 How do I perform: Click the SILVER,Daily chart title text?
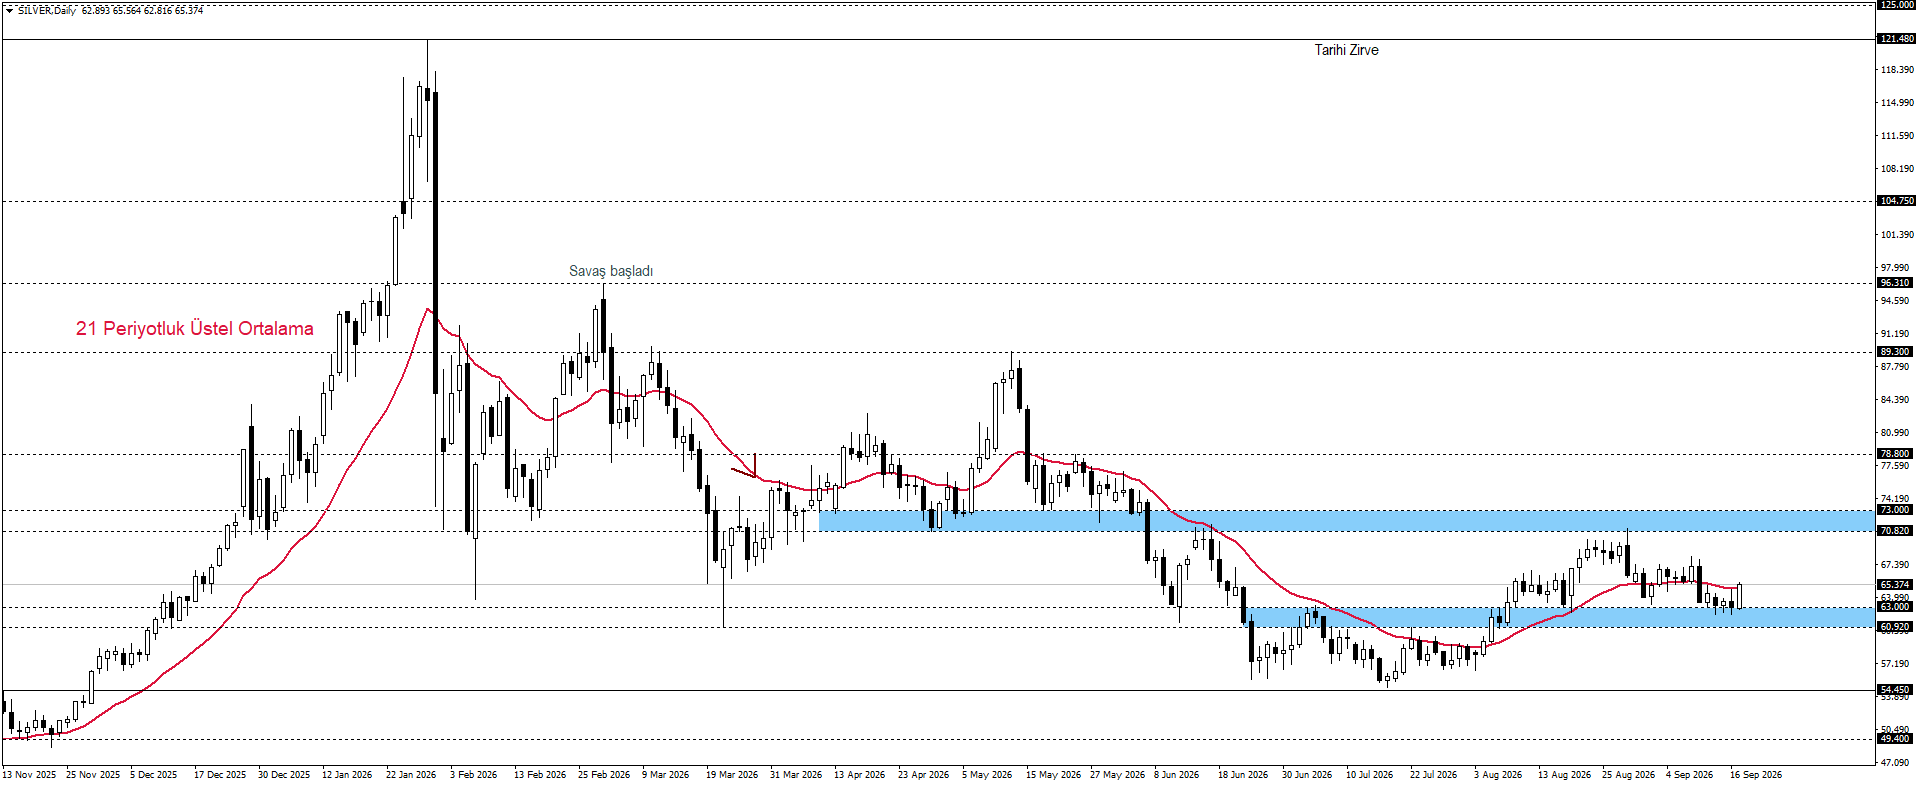[47, 10]
